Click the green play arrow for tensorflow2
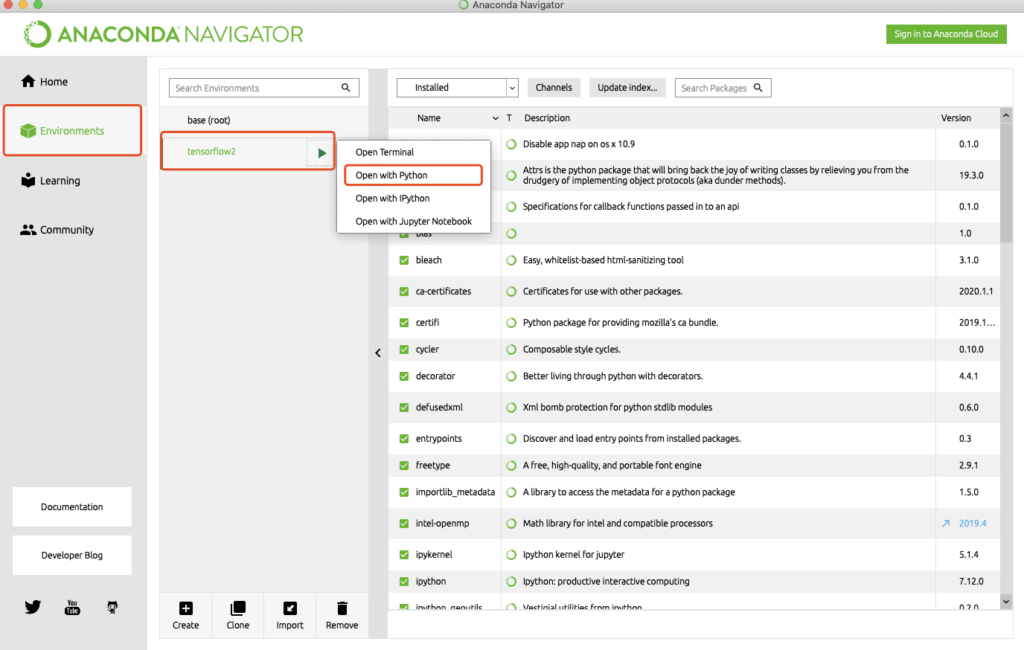The image size is (1024, 650). click(x=321, y=153)
